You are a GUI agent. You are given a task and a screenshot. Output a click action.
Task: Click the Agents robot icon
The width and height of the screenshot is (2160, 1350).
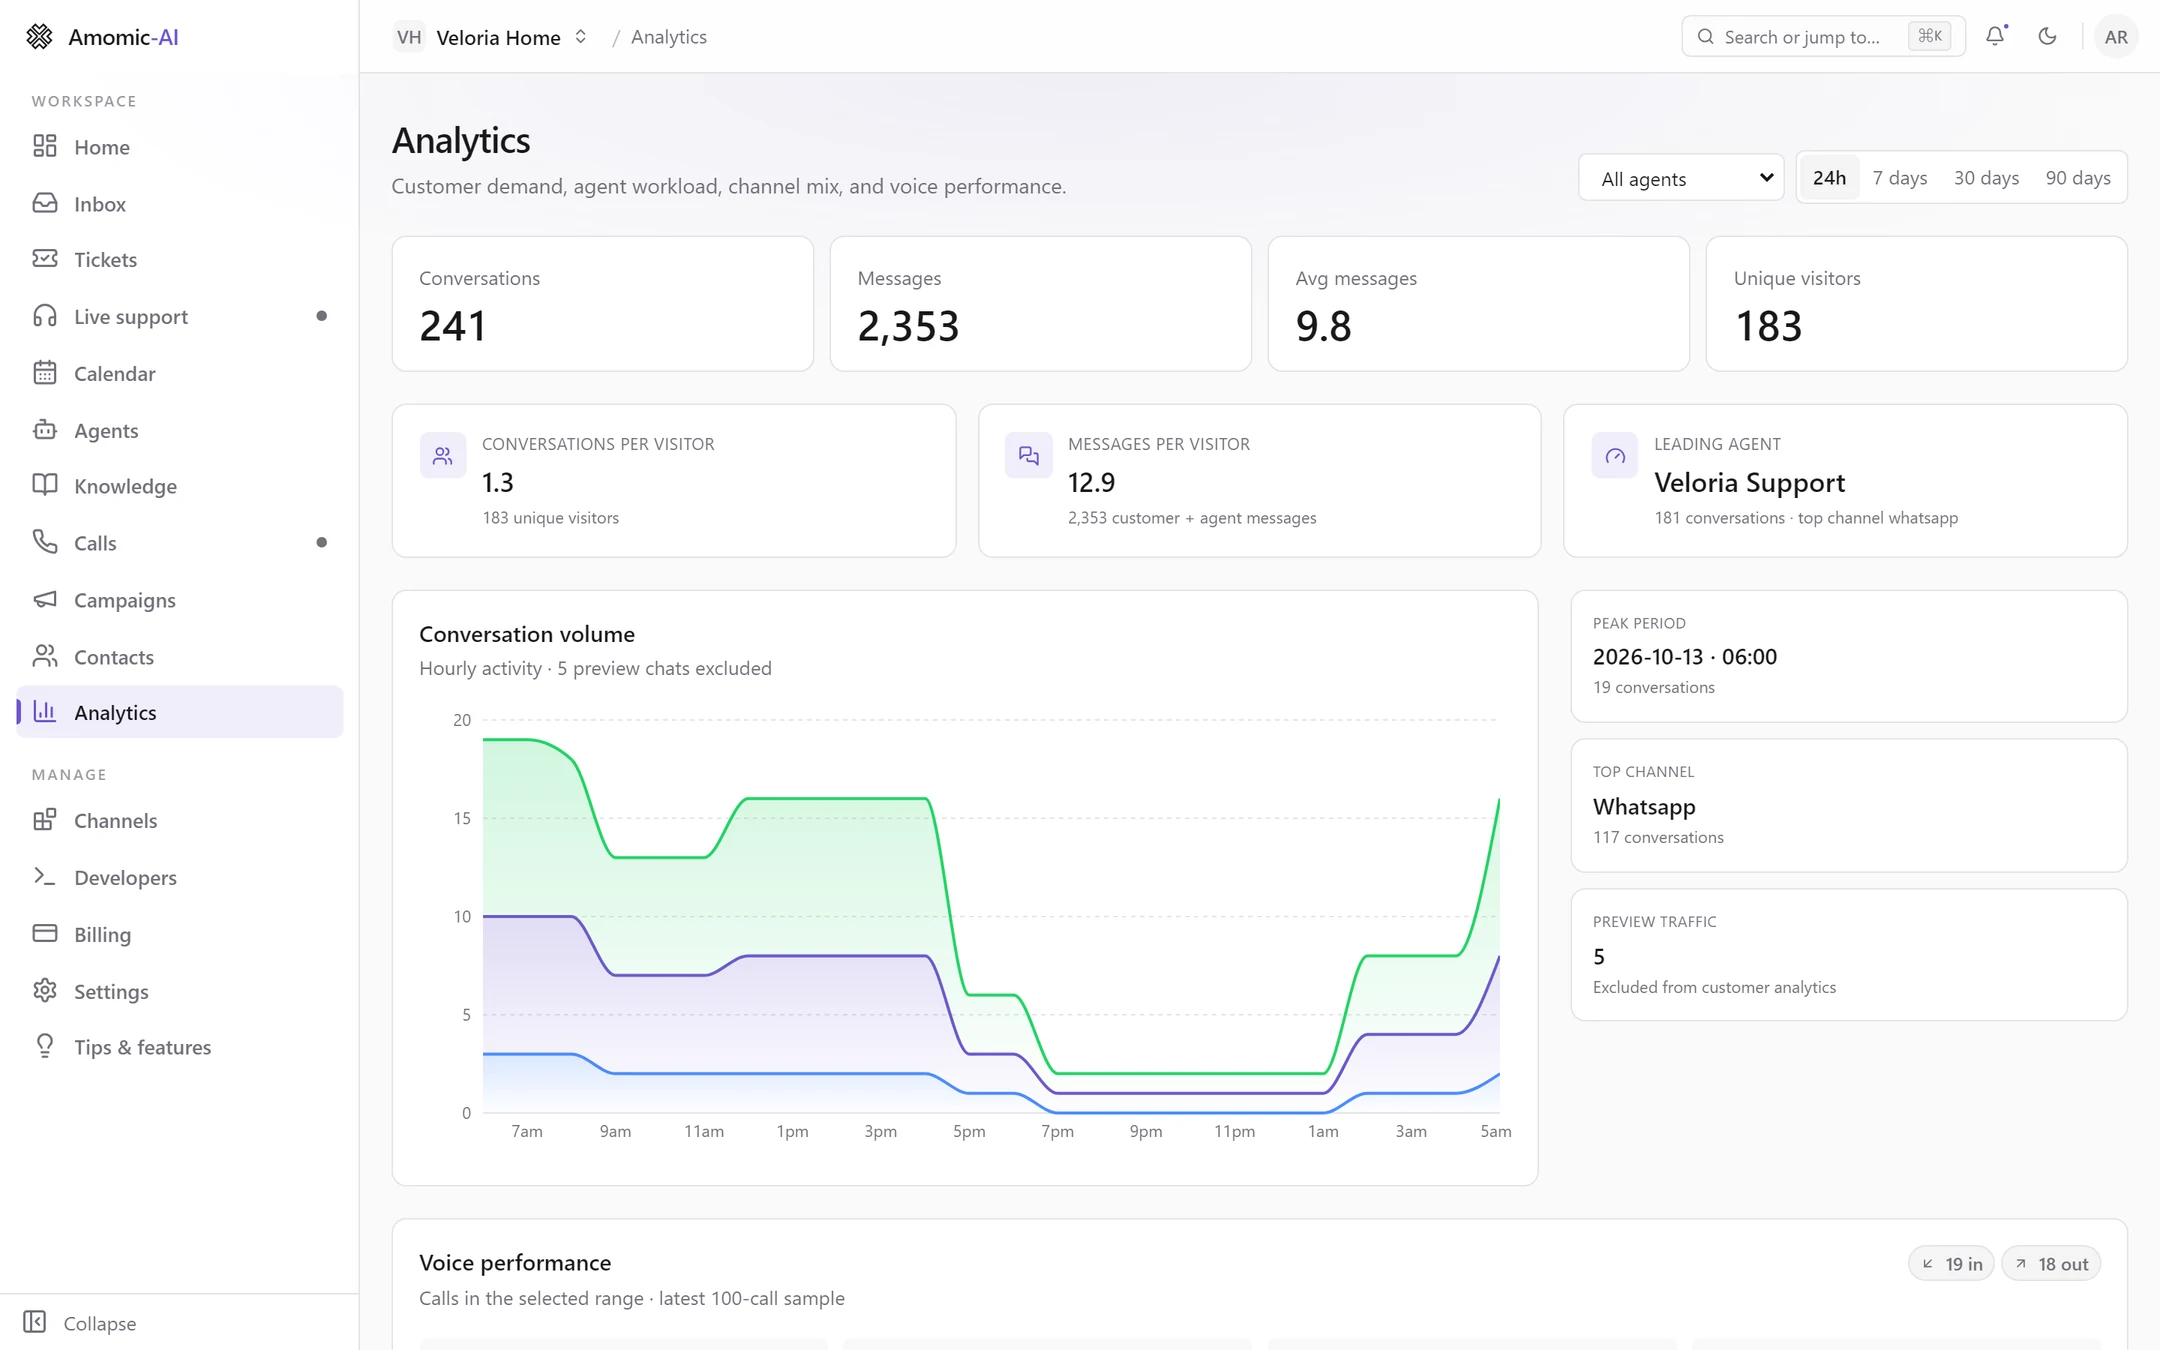(x=45, y=430)
